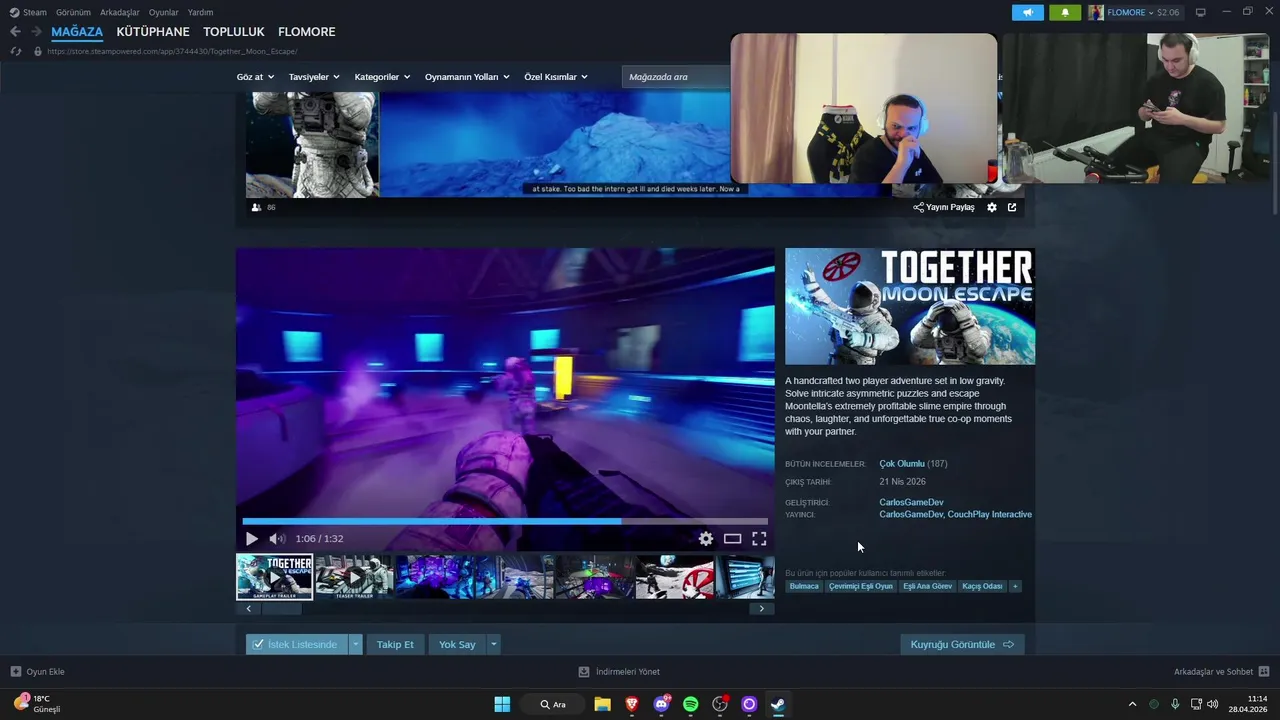This screenshot has width=1280, height=720.
Task: Open the Yardım menu
Action: pyautogui.click(x=200, y=12)
